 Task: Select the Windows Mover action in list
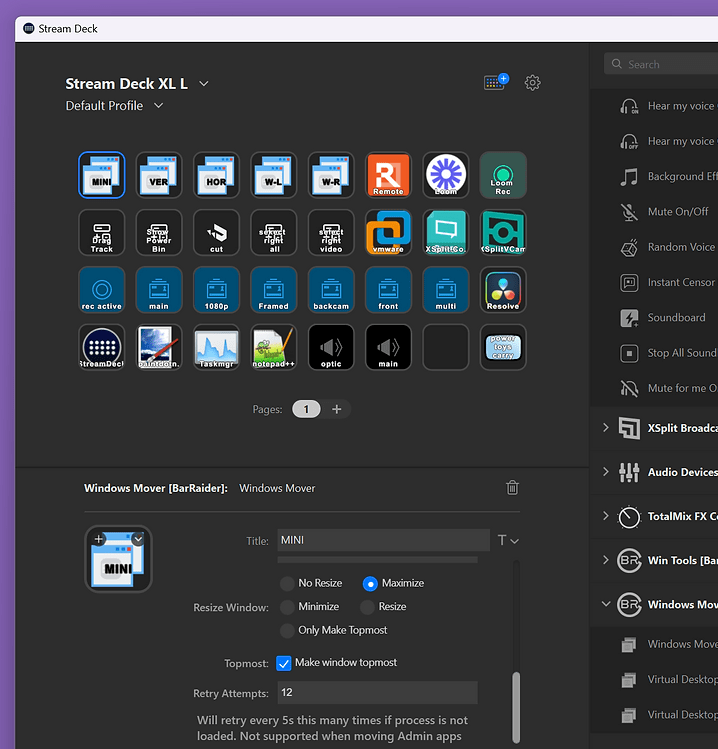click(668, 644)
